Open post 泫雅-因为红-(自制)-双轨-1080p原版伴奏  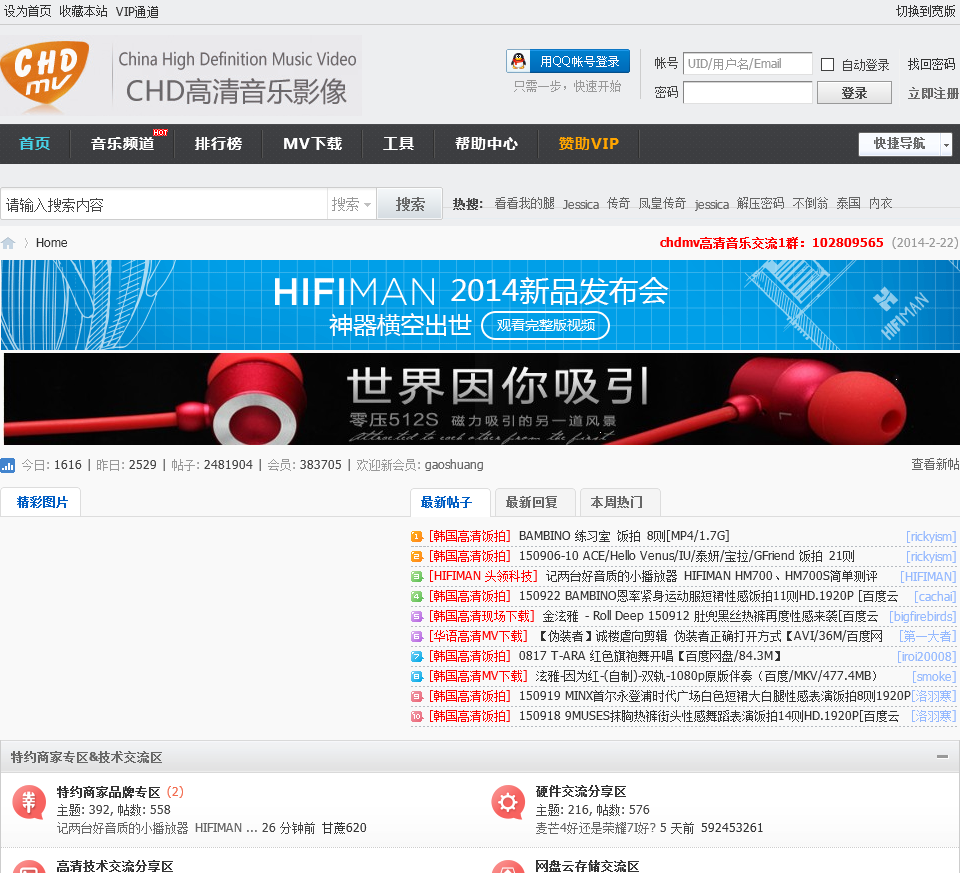706,676
